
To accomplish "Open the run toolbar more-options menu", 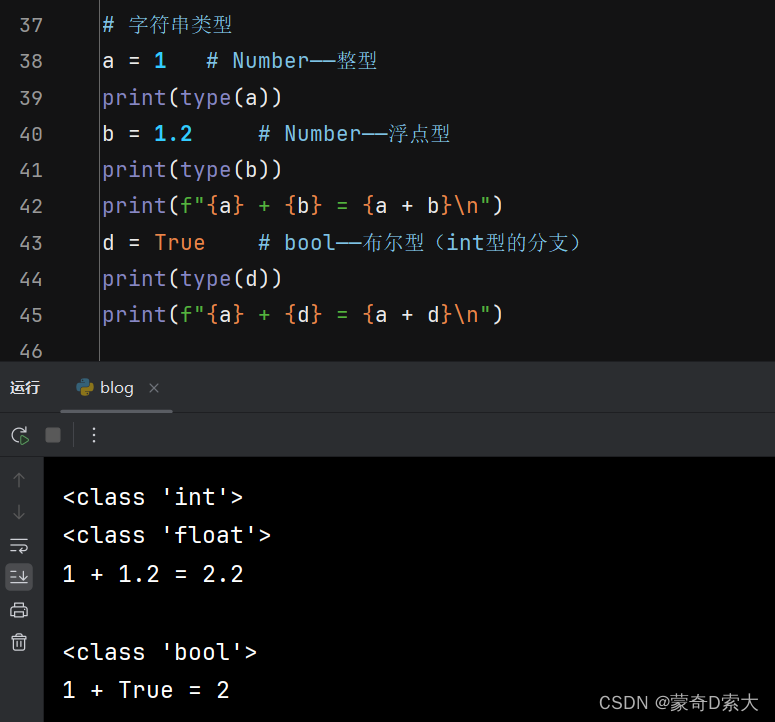I will pos(94,435).
